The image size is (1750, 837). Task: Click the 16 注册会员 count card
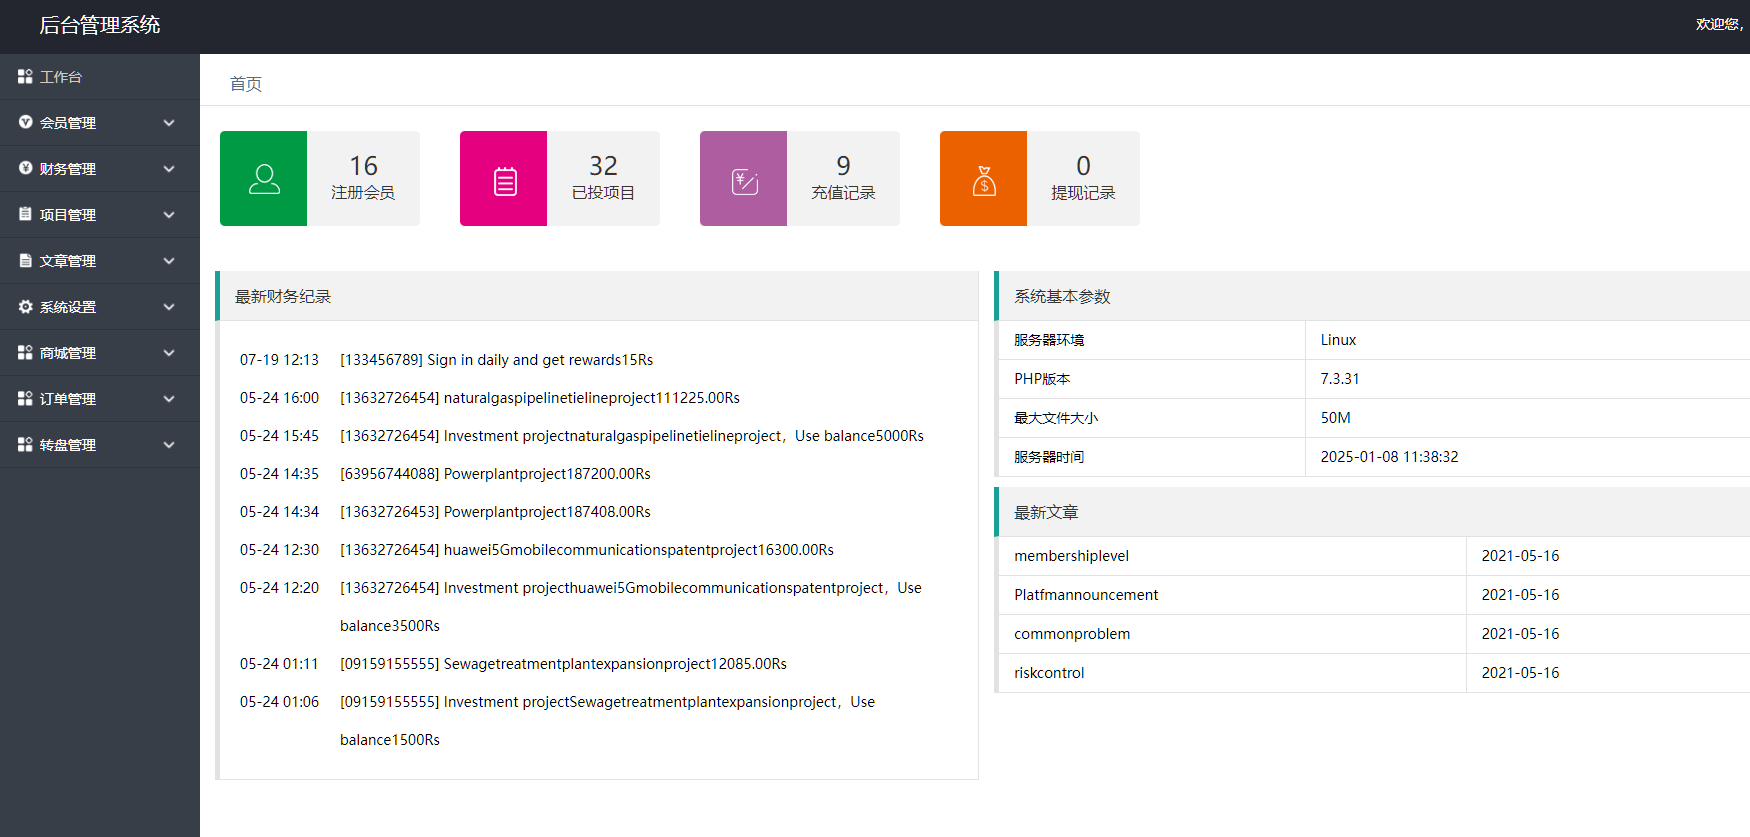tap(363, 178)
